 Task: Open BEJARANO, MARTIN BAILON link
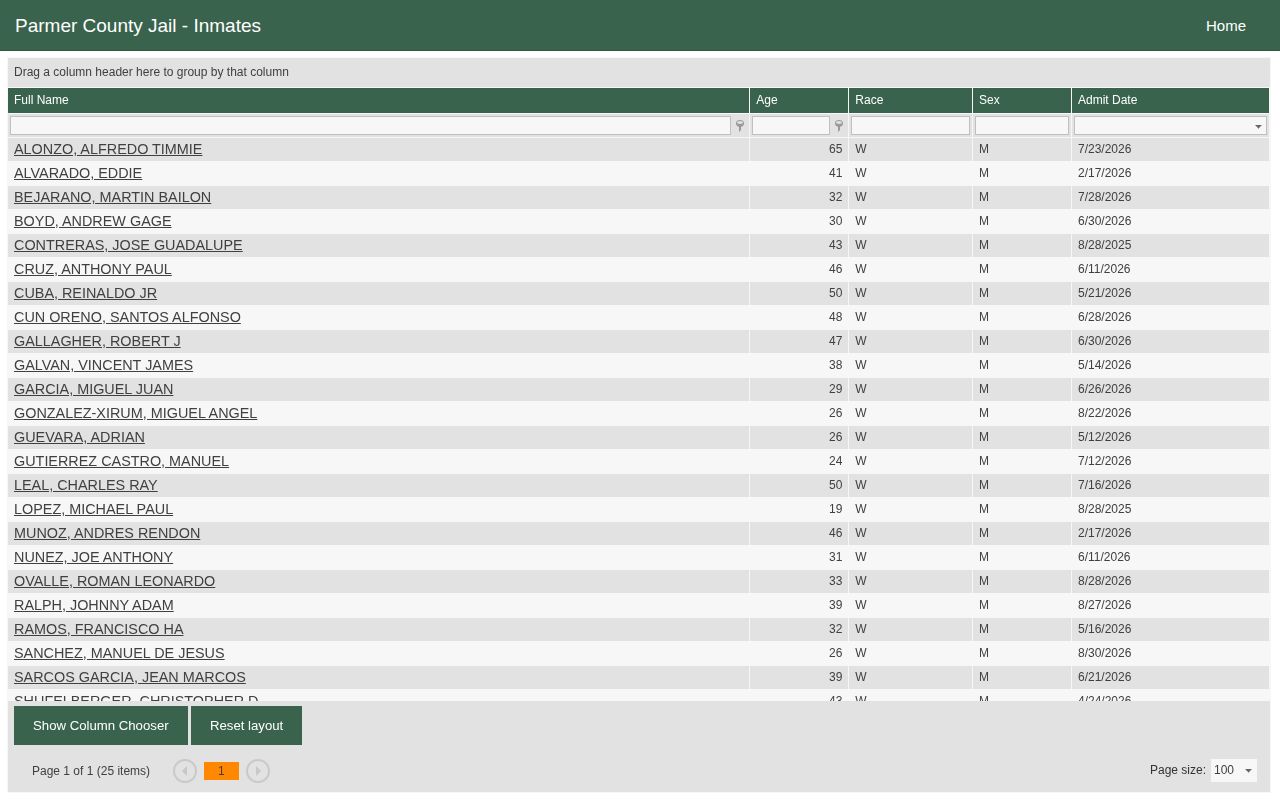[112, 197]
